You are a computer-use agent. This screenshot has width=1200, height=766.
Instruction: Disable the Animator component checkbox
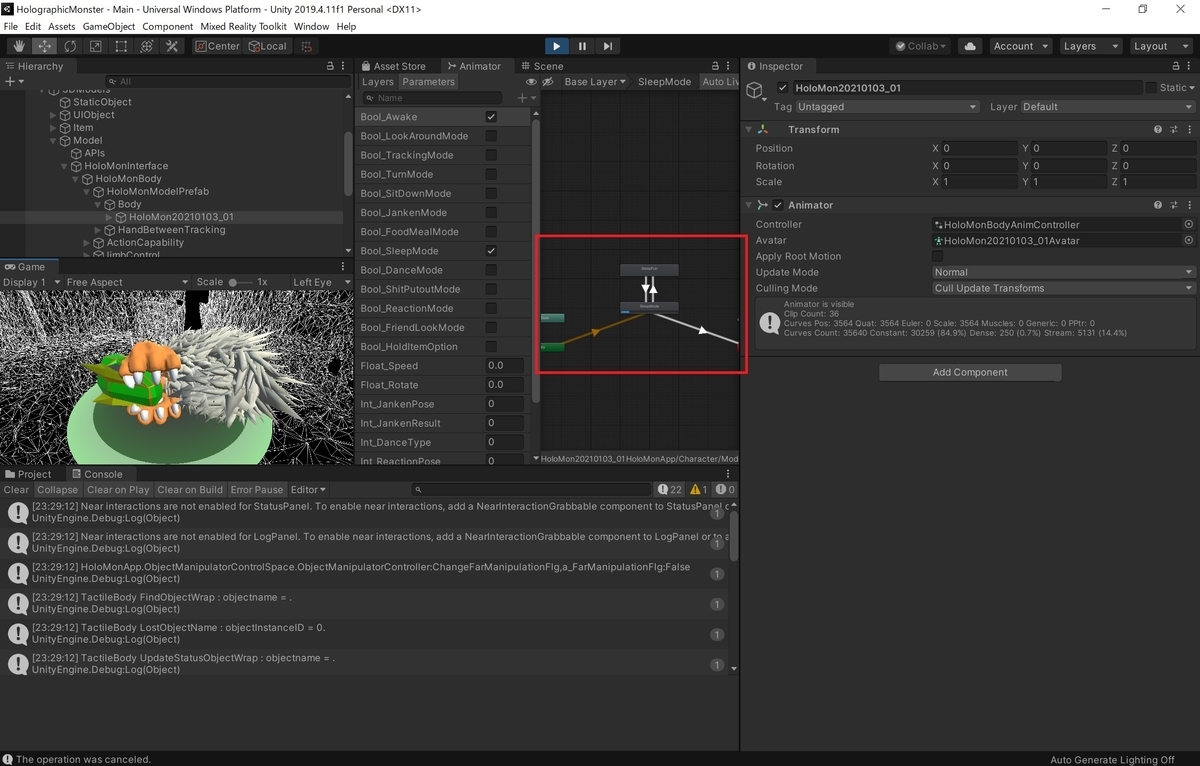pyautogui.click(x=778, y=205)
